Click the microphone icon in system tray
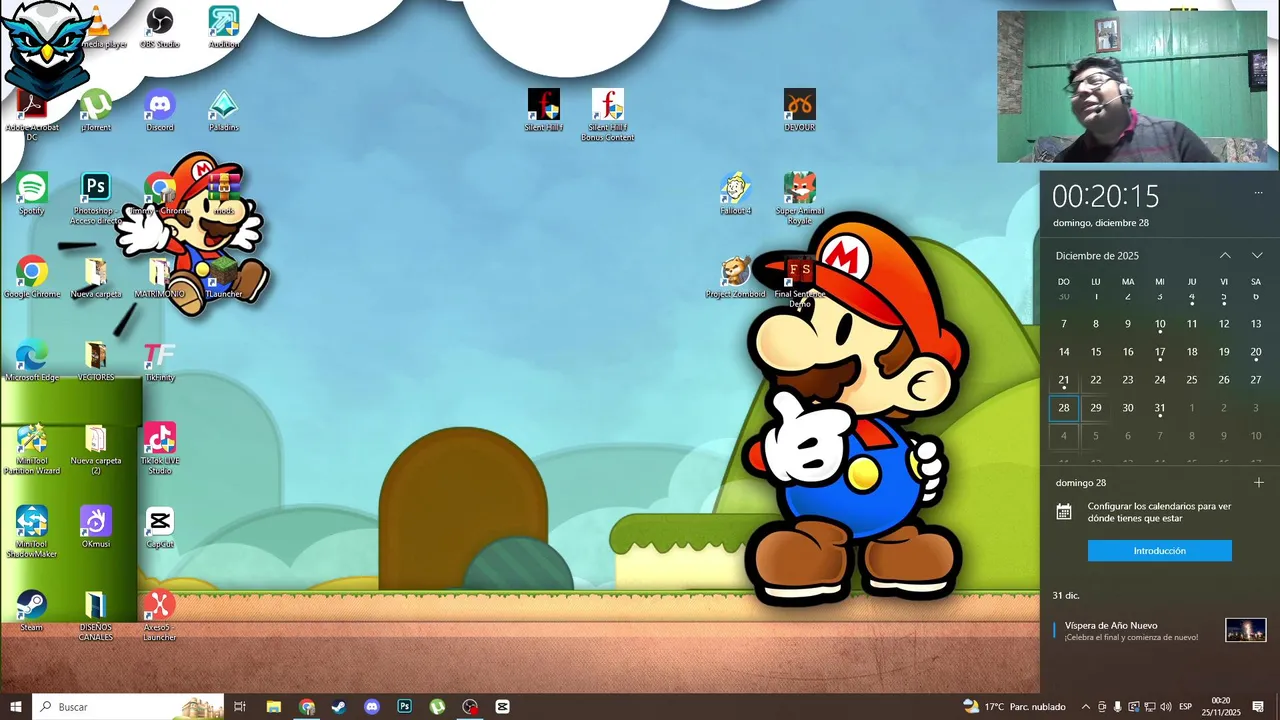The image size is (1280, 720). click(x=1118, y=707)
